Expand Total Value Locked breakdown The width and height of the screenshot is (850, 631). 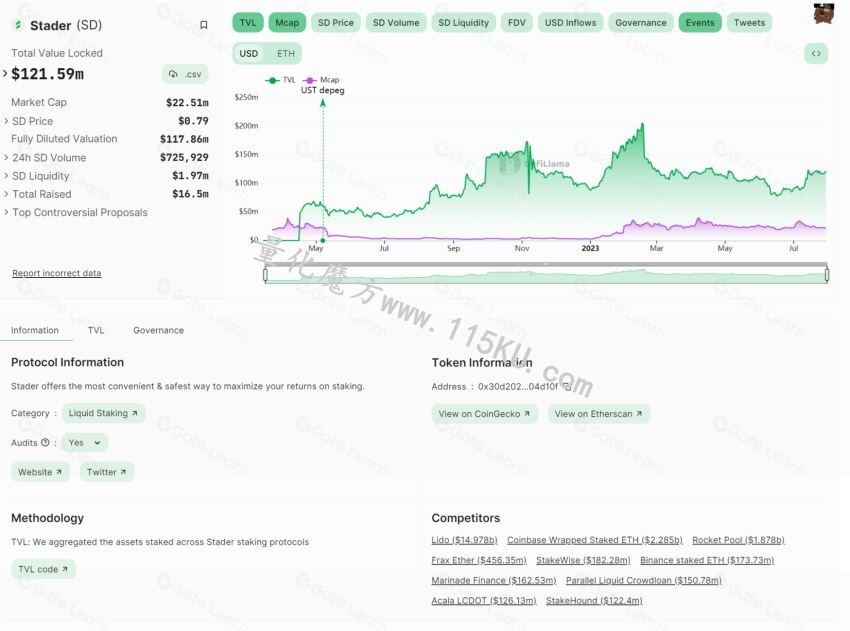pyautogui.click(x=5, y=73)
